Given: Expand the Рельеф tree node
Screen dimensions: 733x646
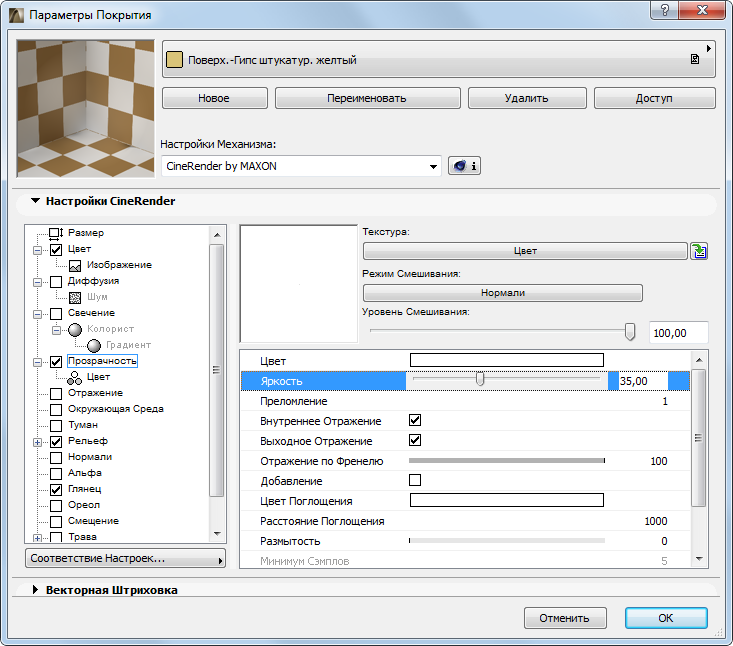Looking at the screenshot, I should 37,442.
